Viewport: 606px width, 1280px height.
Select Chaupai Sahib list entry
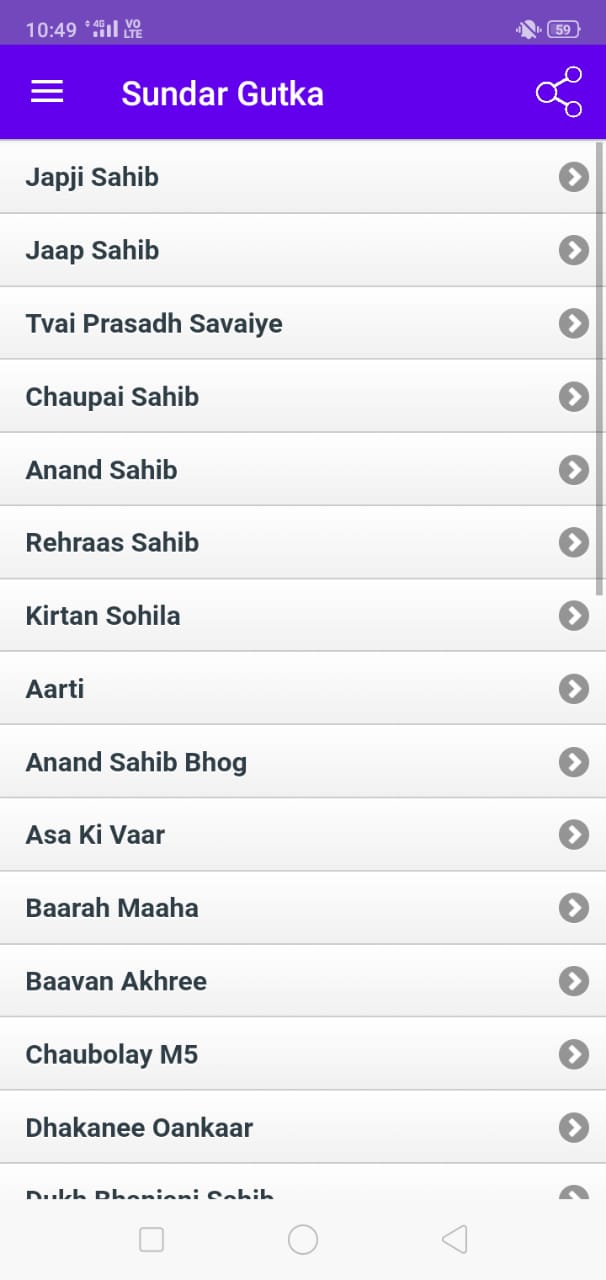point(112,396)
